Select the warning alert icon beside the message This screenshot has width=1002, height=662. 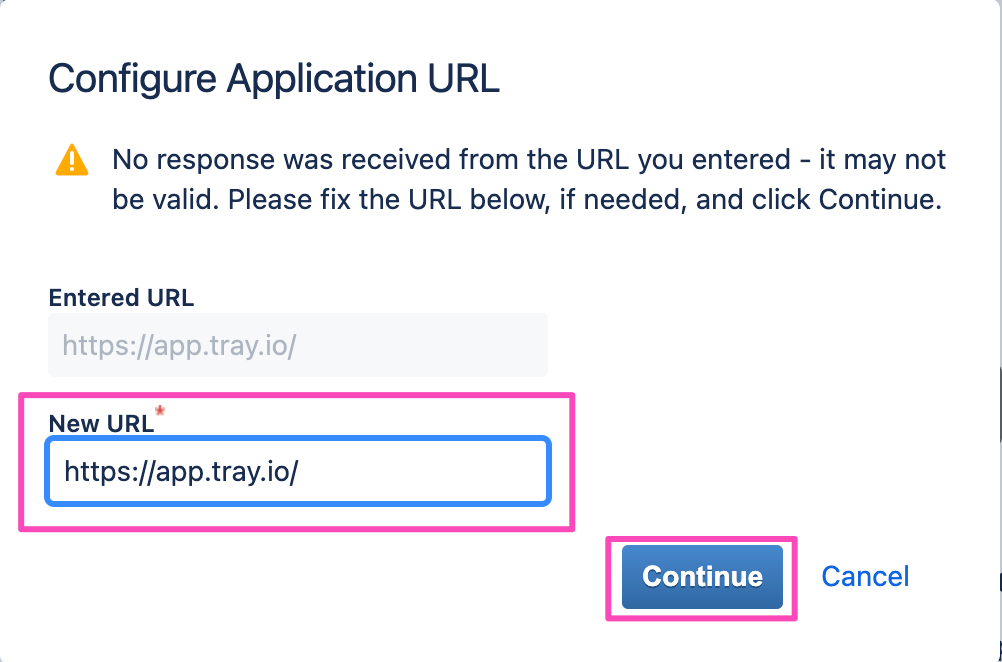point(72,160)
